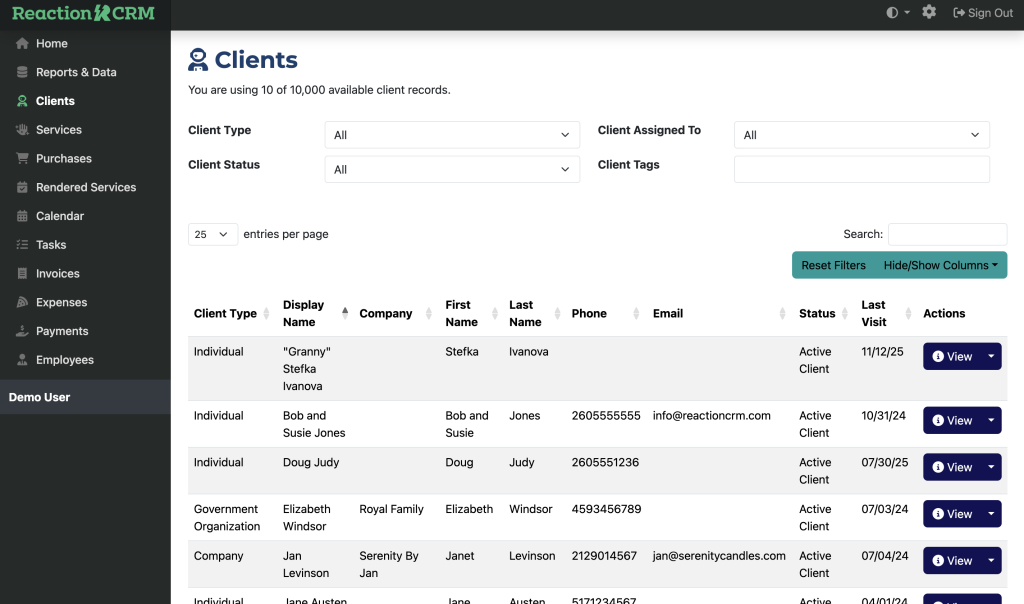
Task: Click the Reports & Data database icon
Action: [x=22, y=72]
